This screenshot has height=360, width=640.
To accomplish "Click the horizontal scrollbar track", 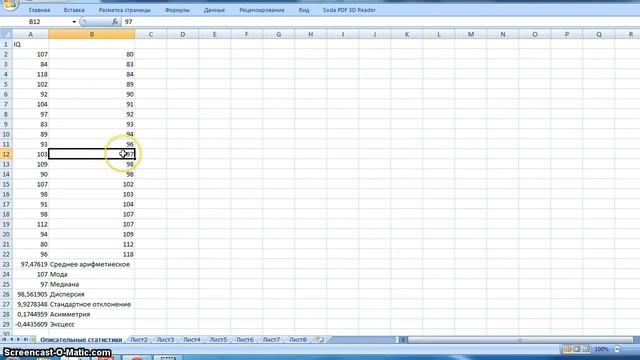I will click(x=520, y=340).
